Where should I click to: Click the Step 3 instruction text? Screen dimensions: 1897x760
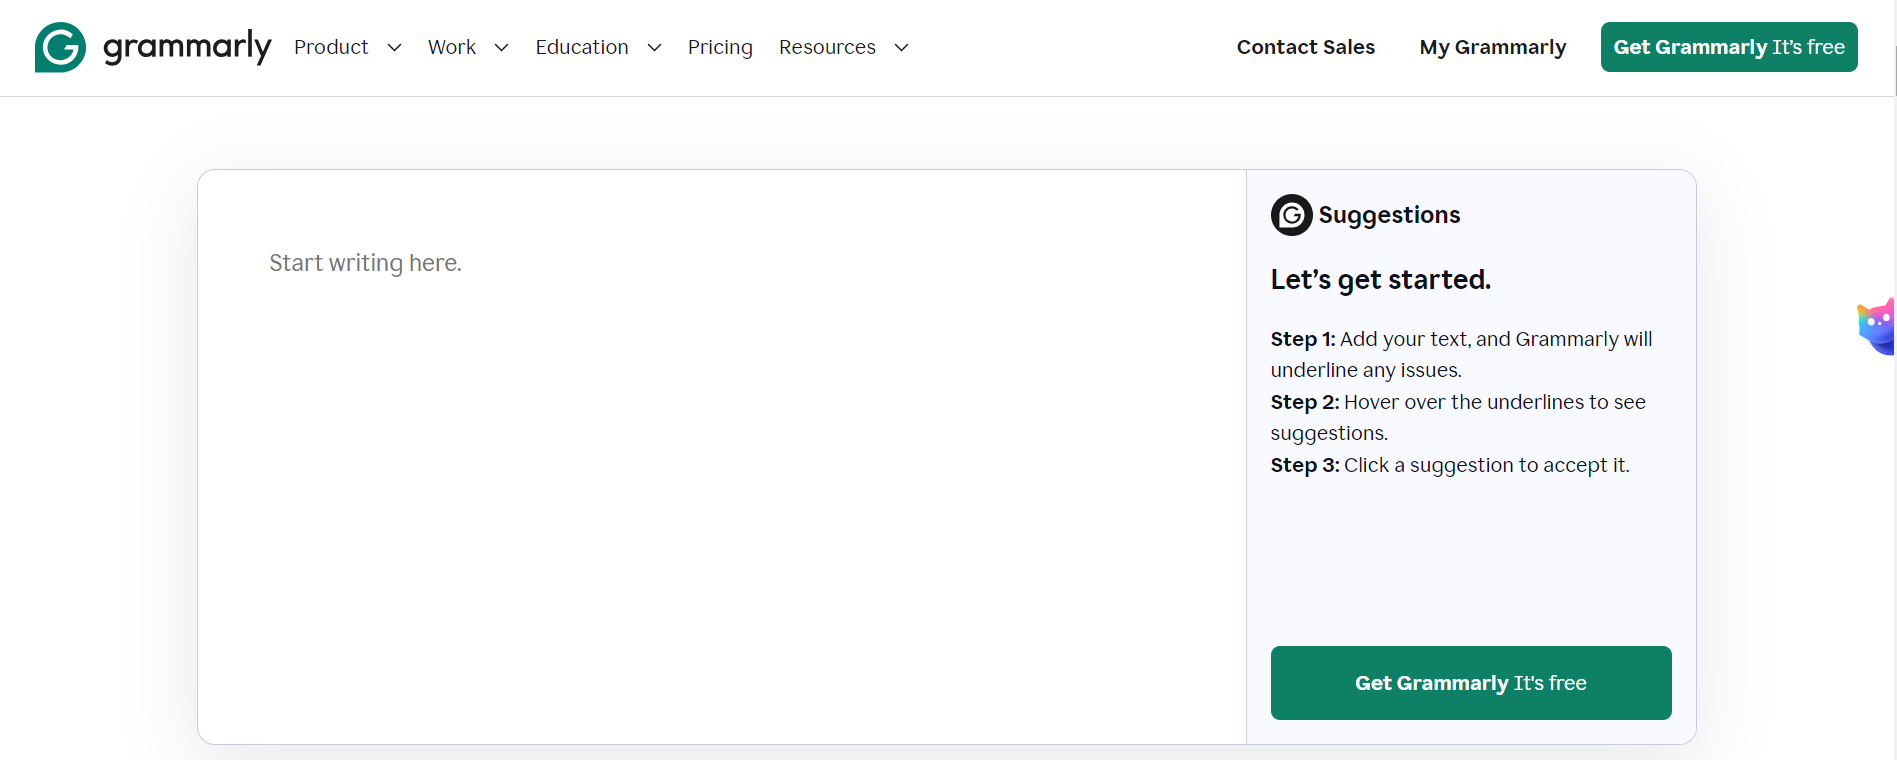point(1450,465)
